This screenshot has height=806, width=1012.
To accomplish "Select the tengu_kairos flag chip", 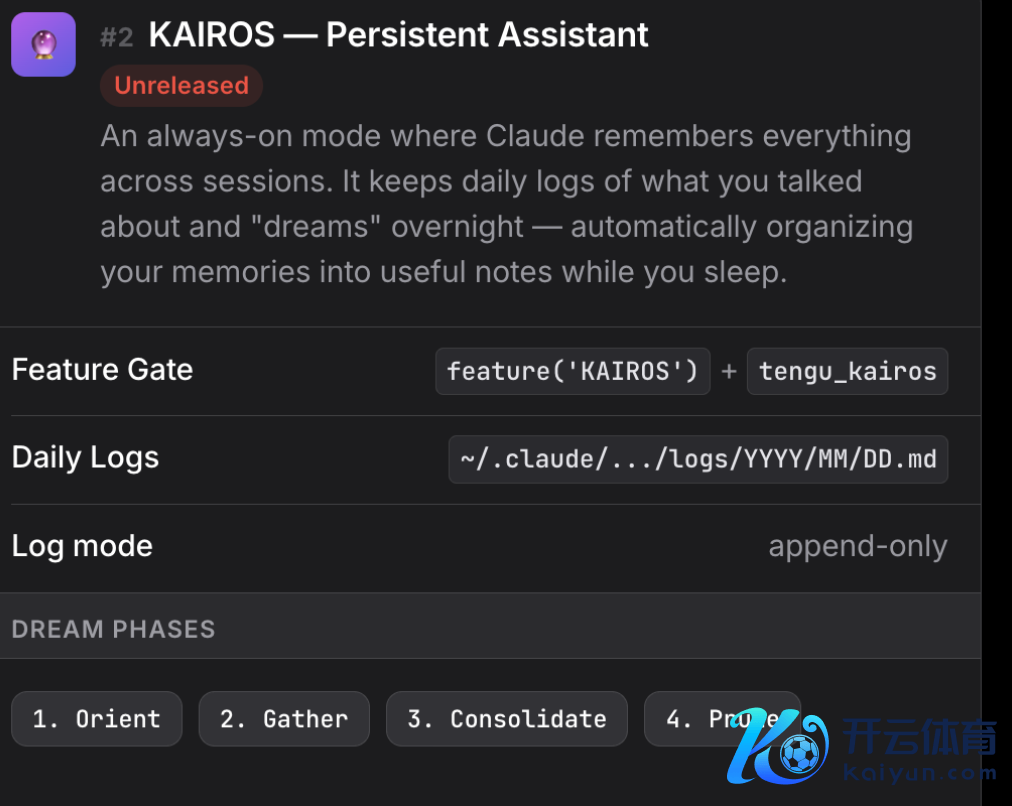I will tap(847, 371).
